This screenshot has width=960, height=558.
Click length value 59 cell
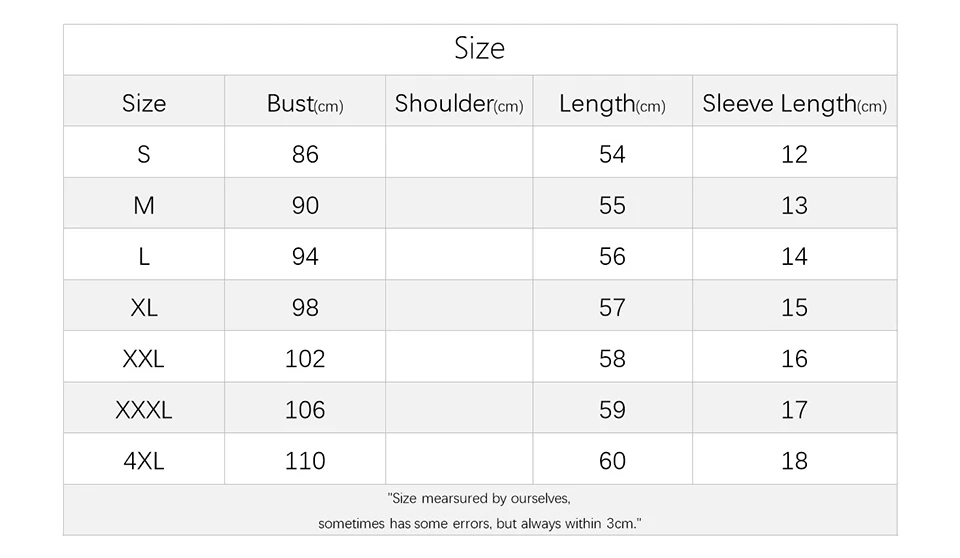point(612,409)
